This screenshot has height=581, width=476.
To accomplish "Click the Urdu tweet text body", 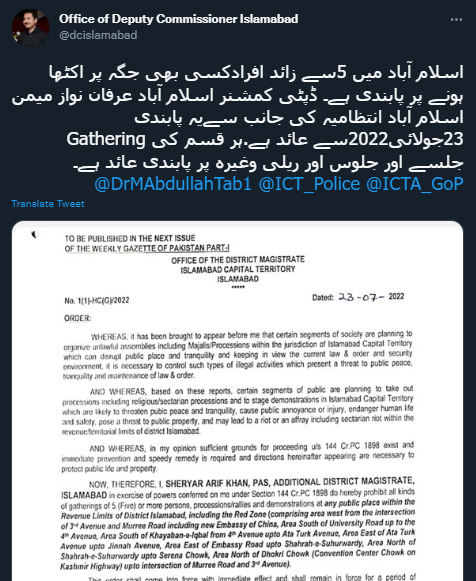I will pos(237,117).
